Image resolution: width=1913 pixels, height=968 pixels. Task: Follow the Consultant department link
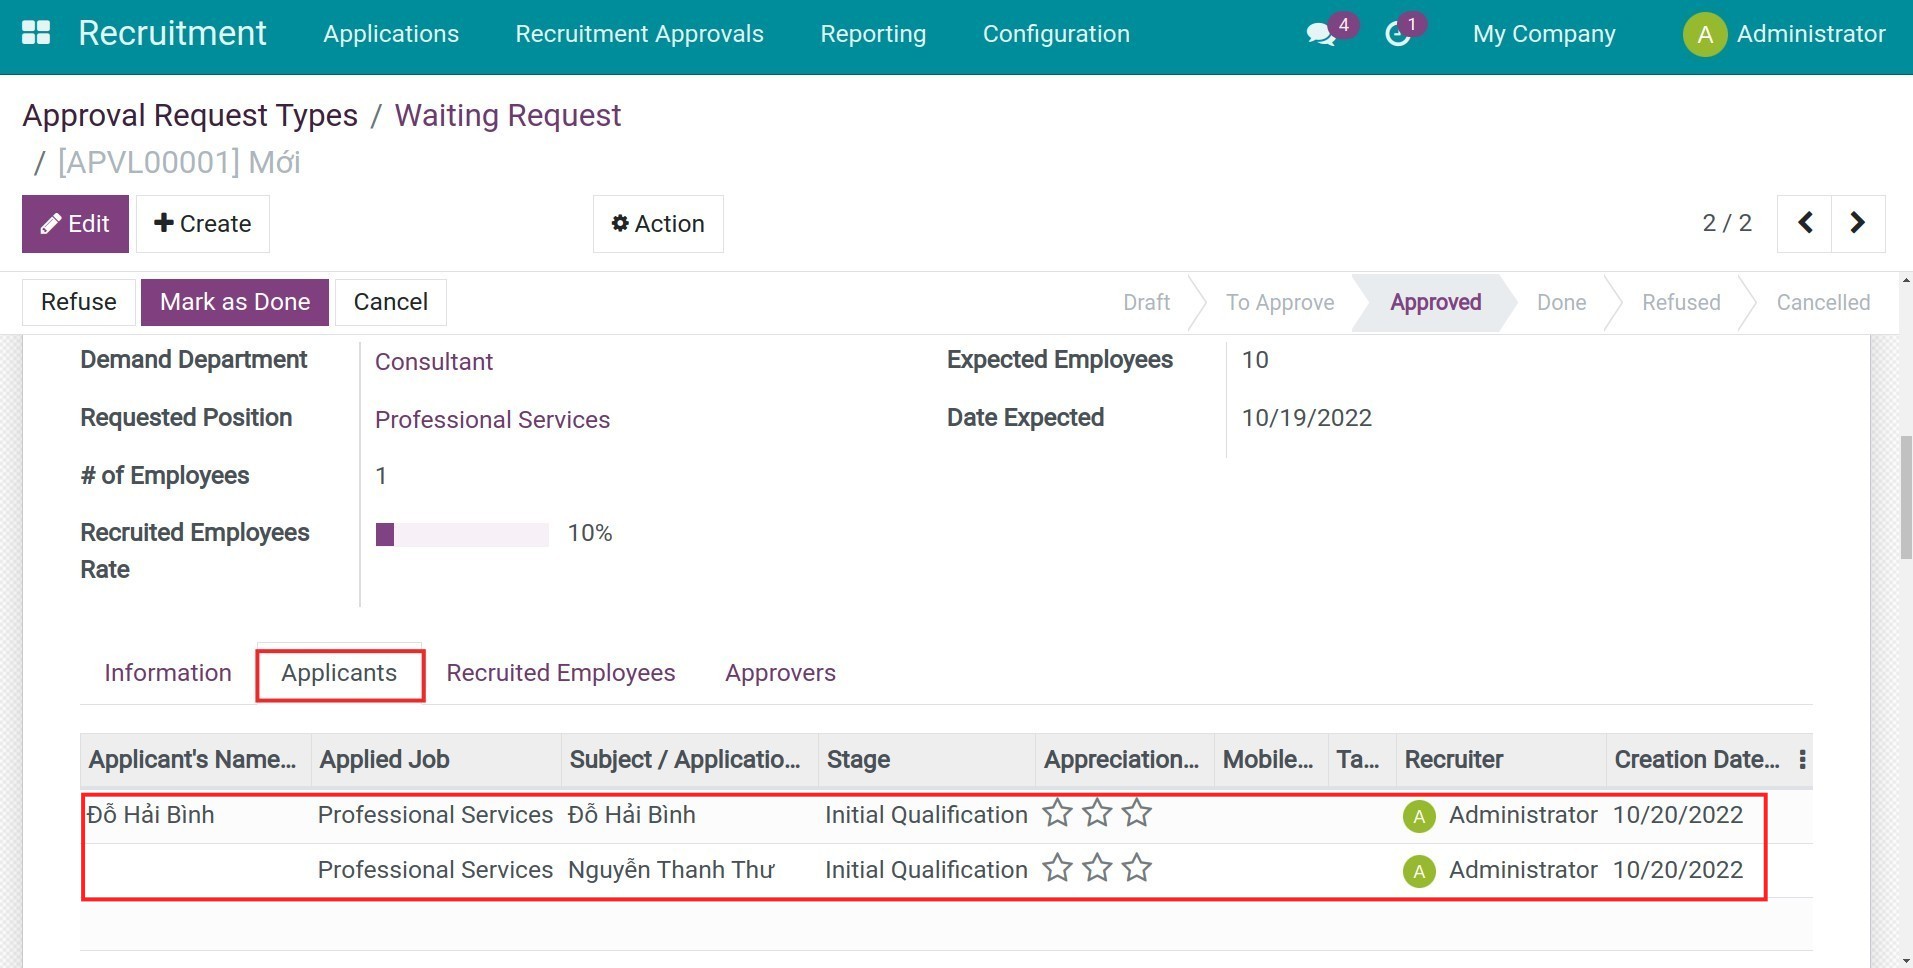coord(434,362)
